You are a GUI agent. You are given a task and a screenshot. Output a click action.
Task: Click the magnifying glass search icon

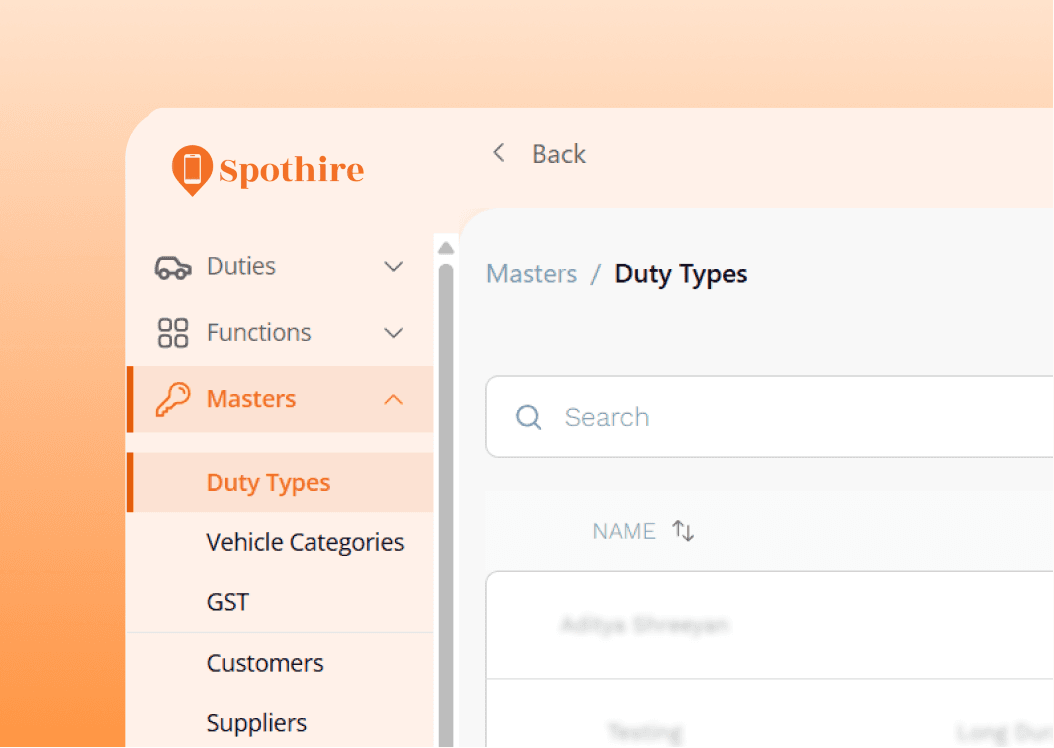tap(528, 417)
